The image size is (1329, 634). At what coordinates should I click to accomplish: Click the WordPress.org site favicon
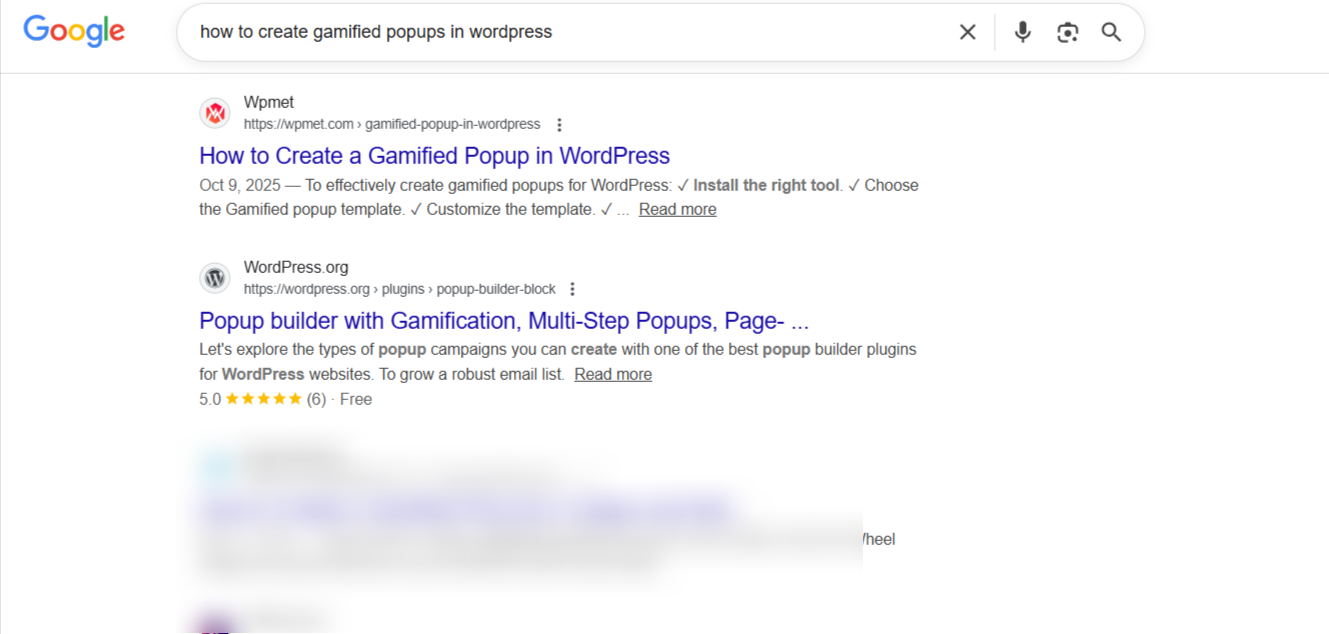pyautogui.click(x=215, y=277)
